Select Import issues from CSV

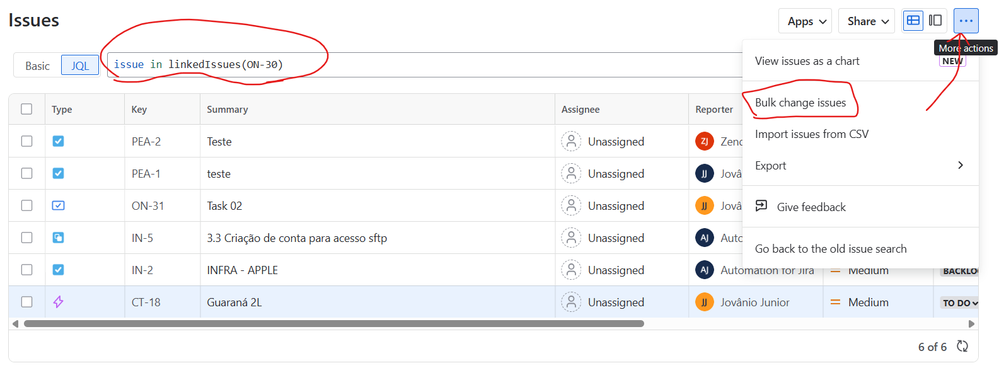pyautogui.click(x=812, y=134)
